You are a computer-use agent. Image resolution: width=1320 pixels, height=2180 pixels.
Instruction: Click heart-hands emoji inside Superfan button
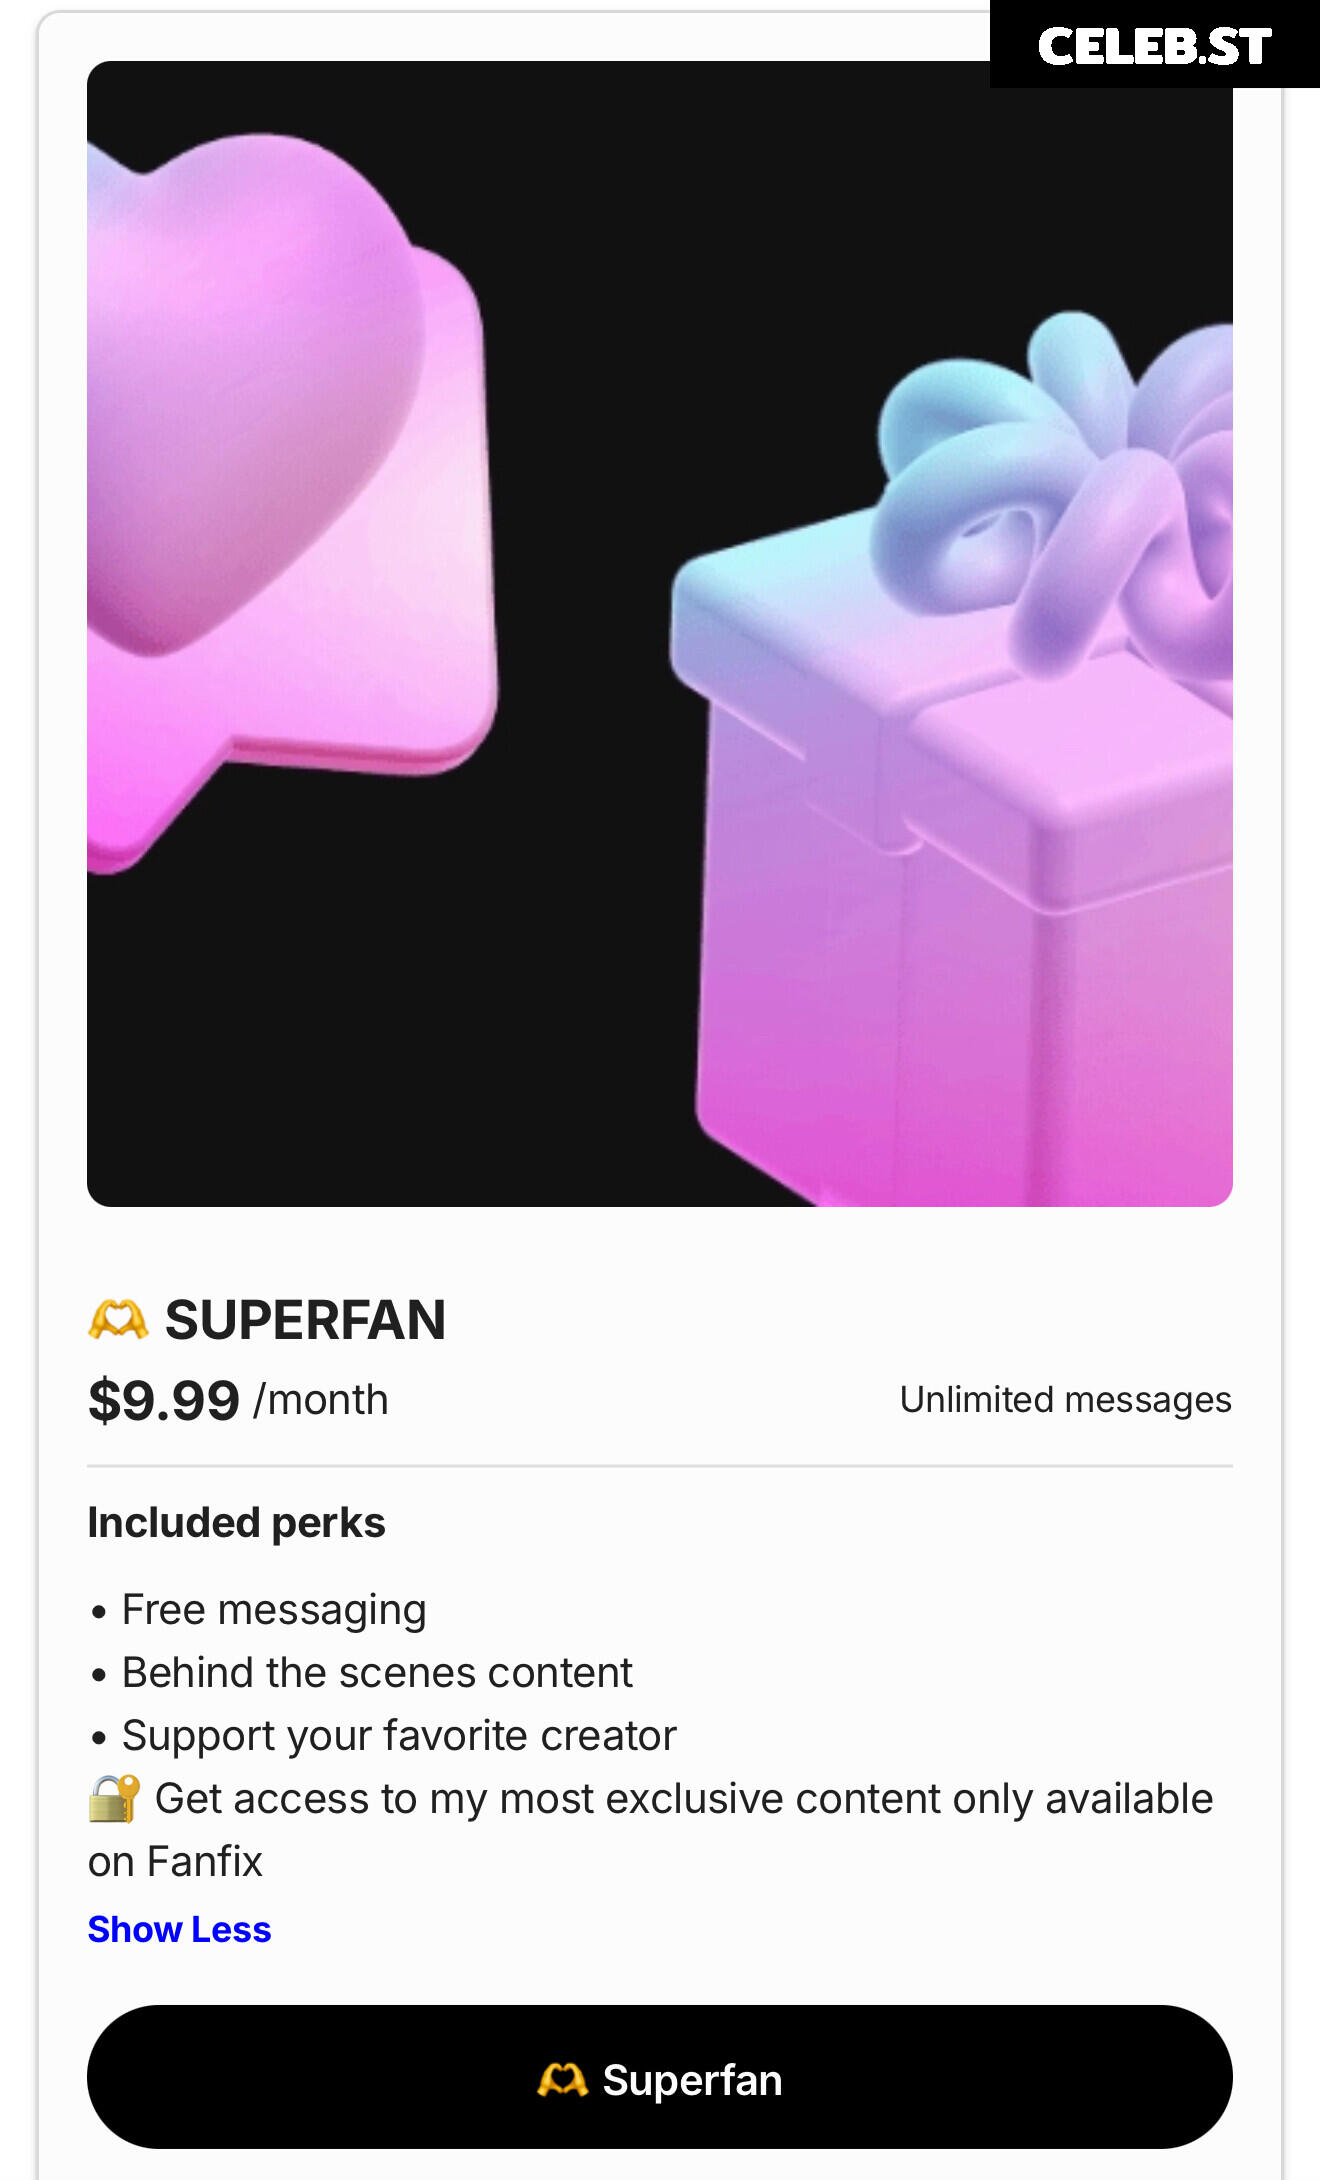562,2080
